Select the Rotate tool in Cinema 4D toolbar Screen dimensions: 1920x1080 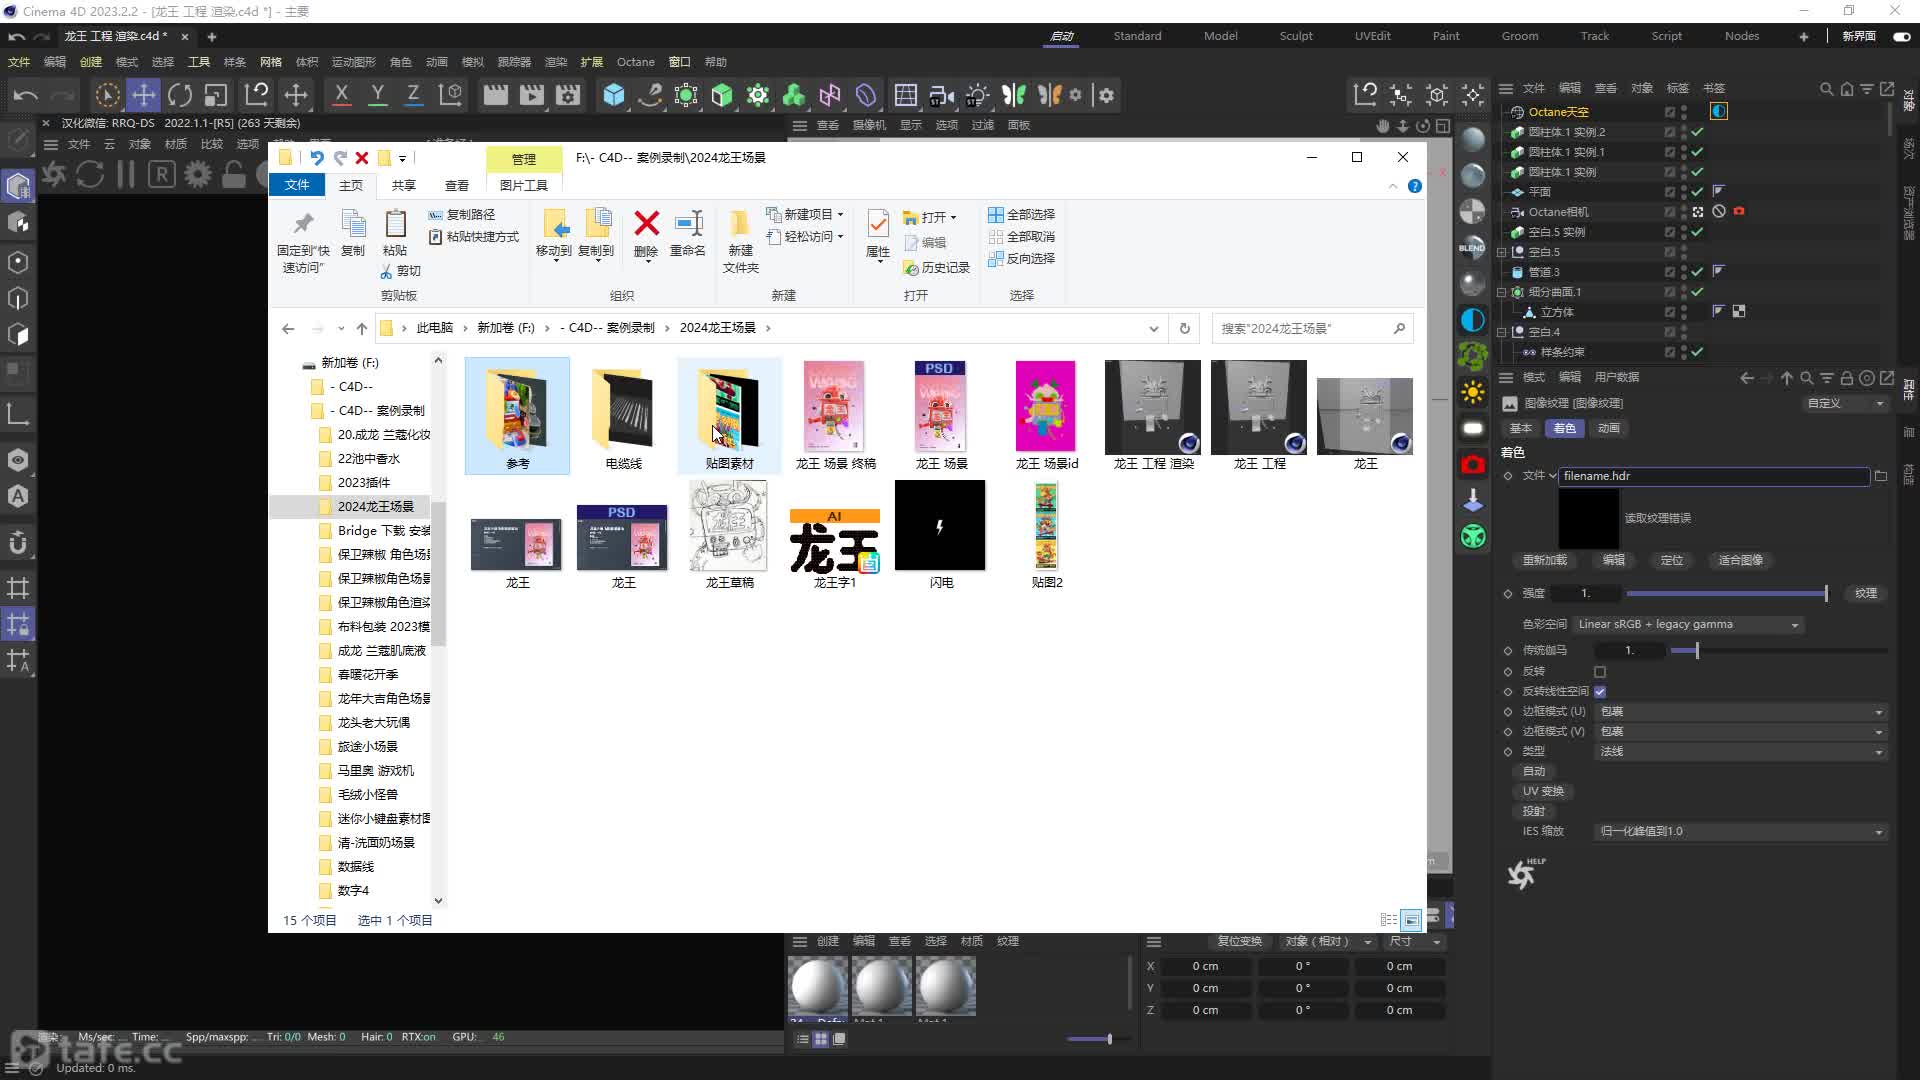180,95
